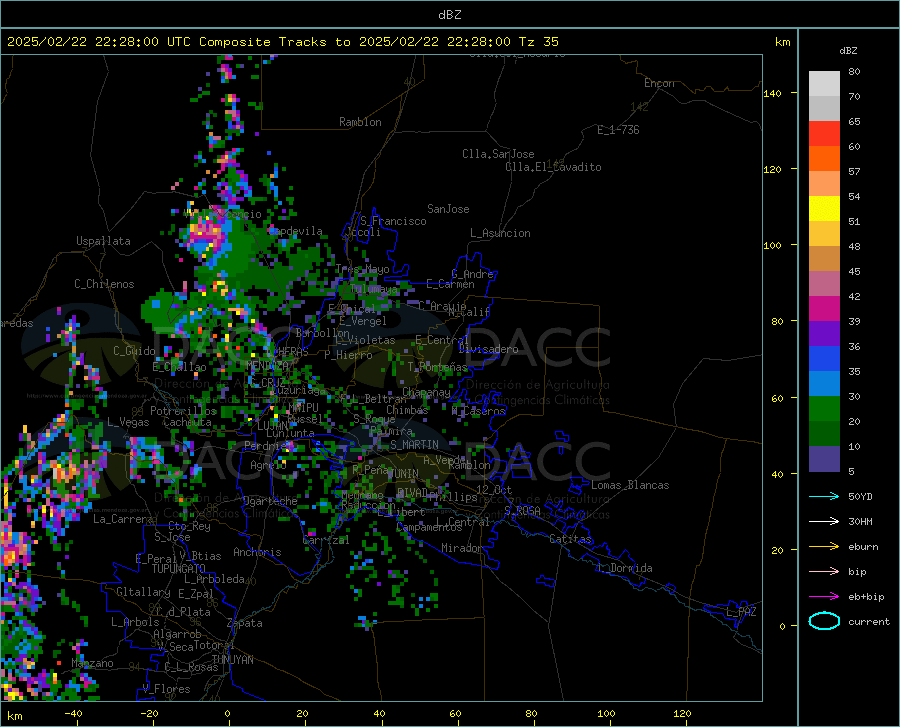
Task: Click the cyan 50YD arrow legend icon
Action: click(824, 496)
